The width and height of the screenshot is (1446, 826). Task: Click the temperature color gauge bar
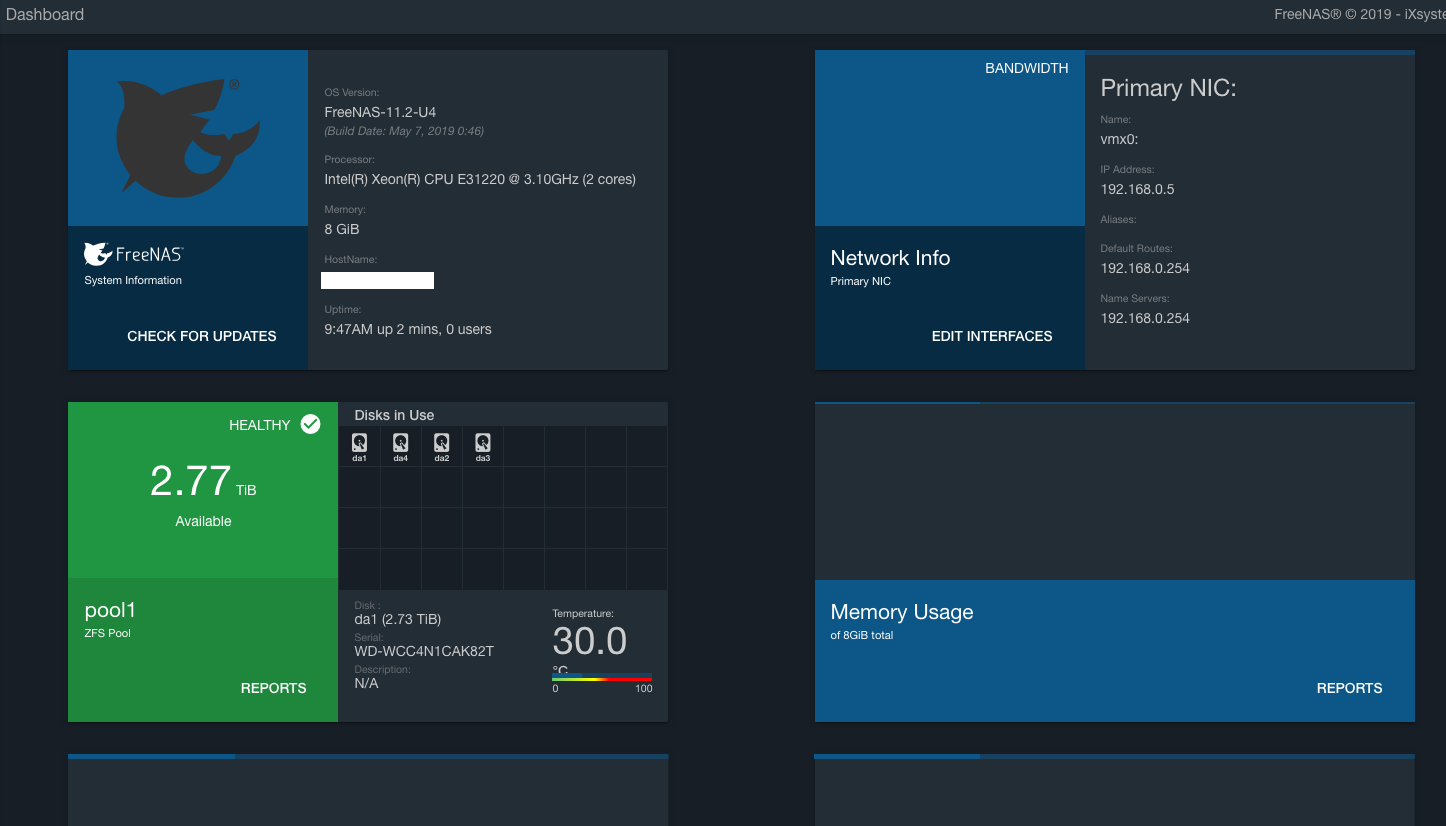602,679
